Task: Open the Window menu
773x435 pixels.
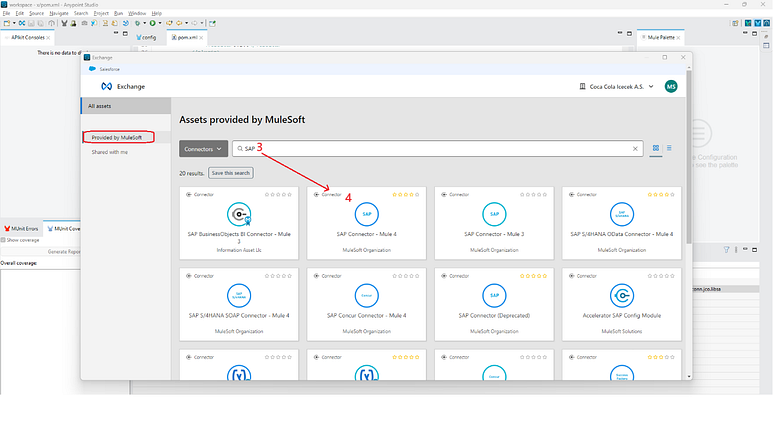Action: coord(137,13)
